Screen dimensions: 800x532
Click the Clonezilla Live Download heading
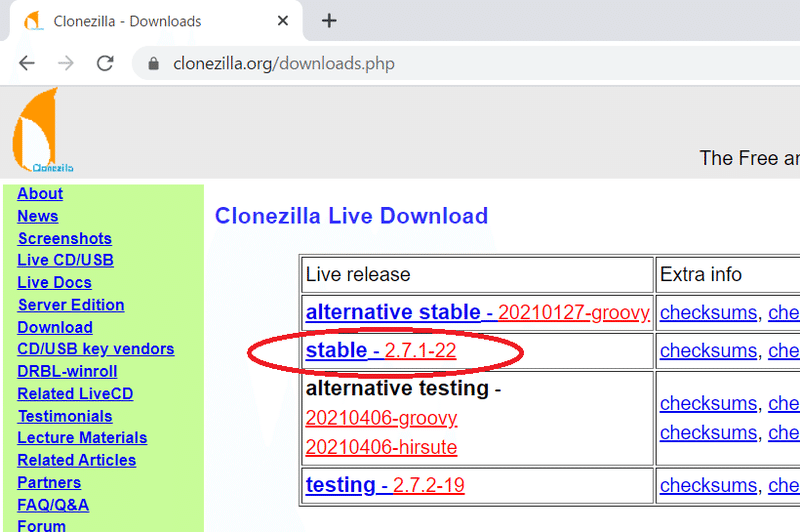tap(351, 216)
